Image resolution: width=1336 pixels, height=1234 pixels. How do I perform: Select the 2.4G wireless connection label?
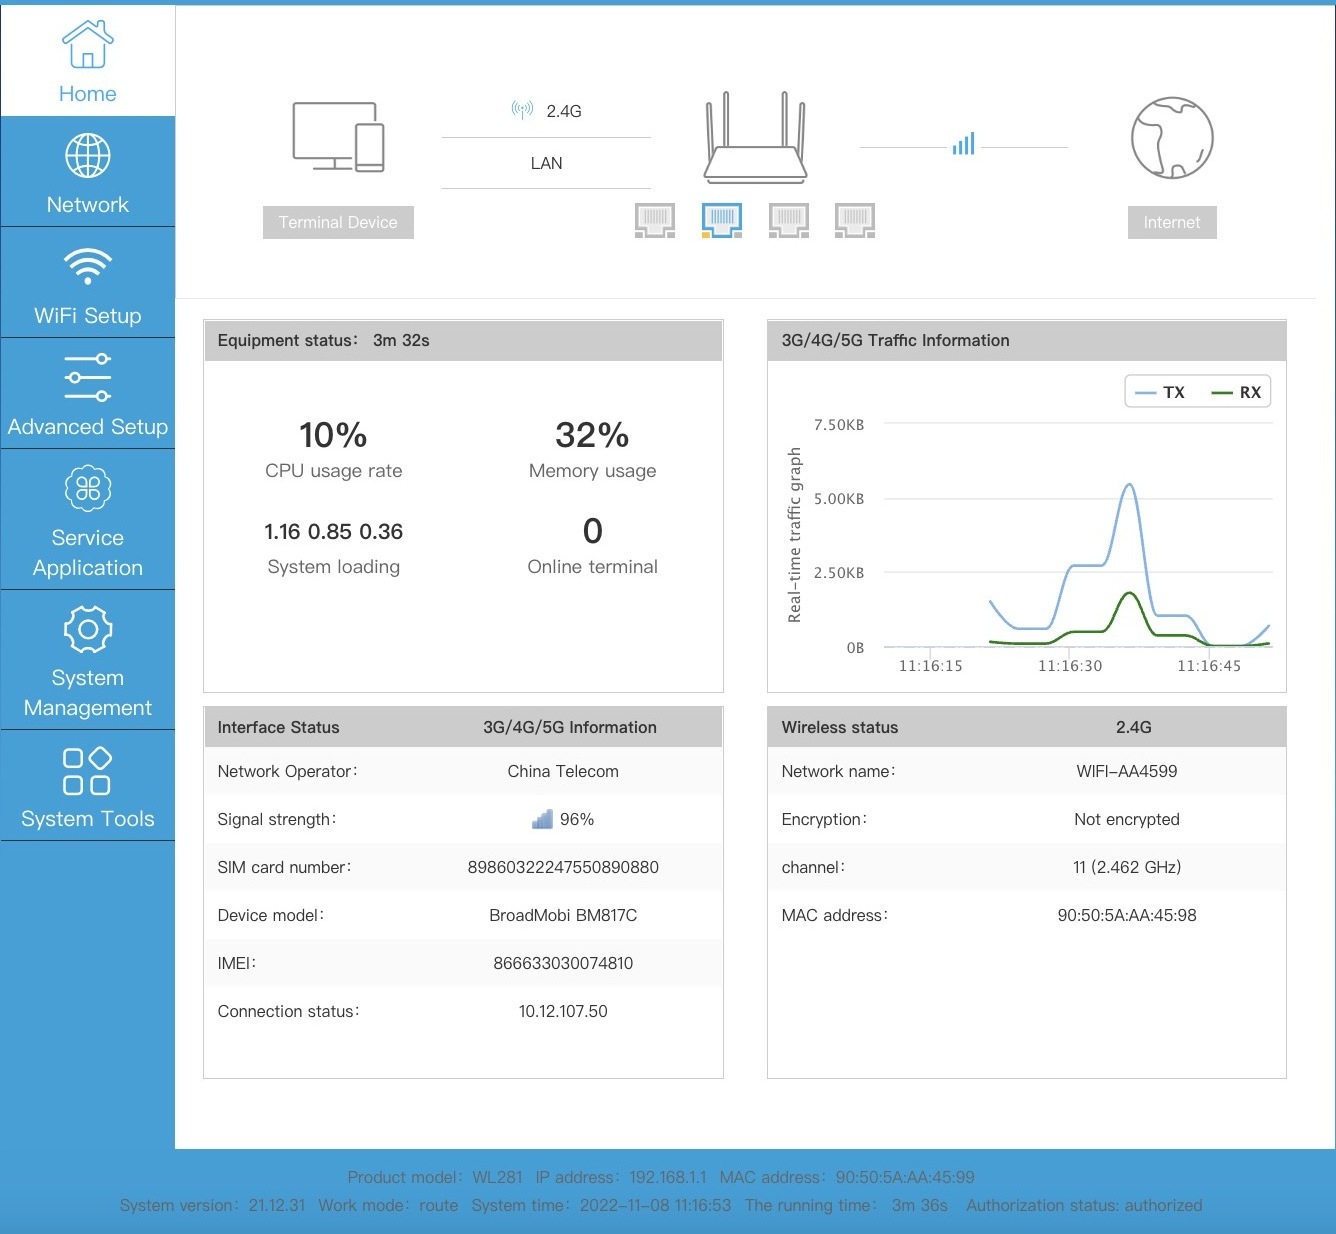coord(547,111)
